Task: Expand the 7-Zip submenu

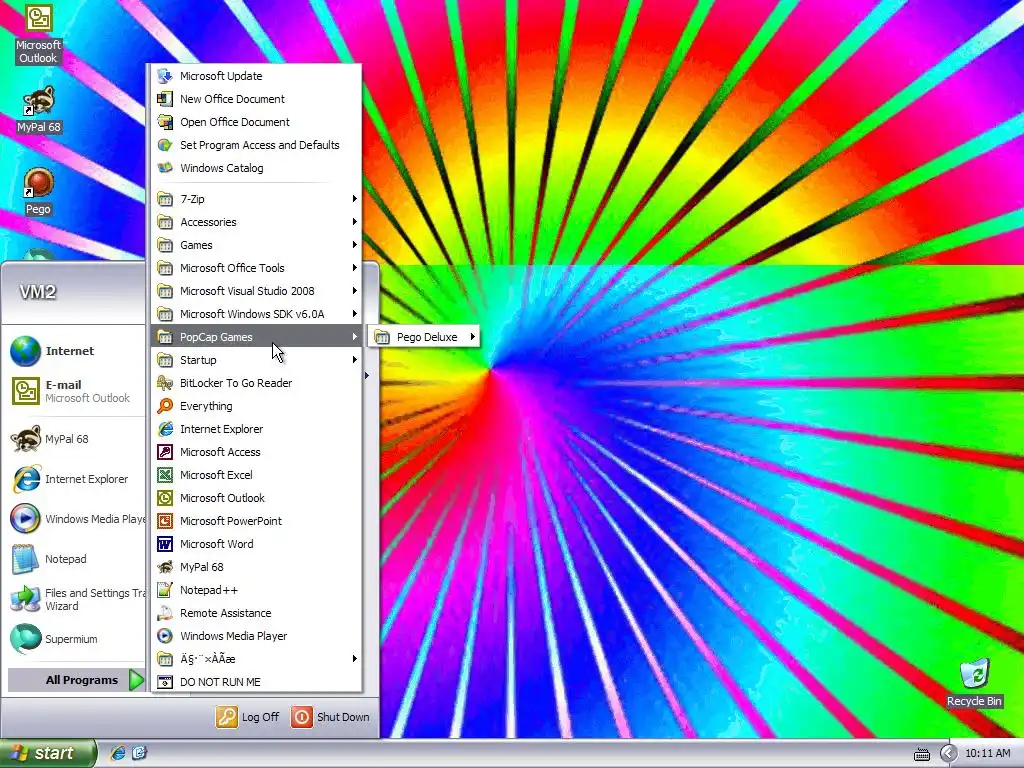Action: (x=255, y=199)
